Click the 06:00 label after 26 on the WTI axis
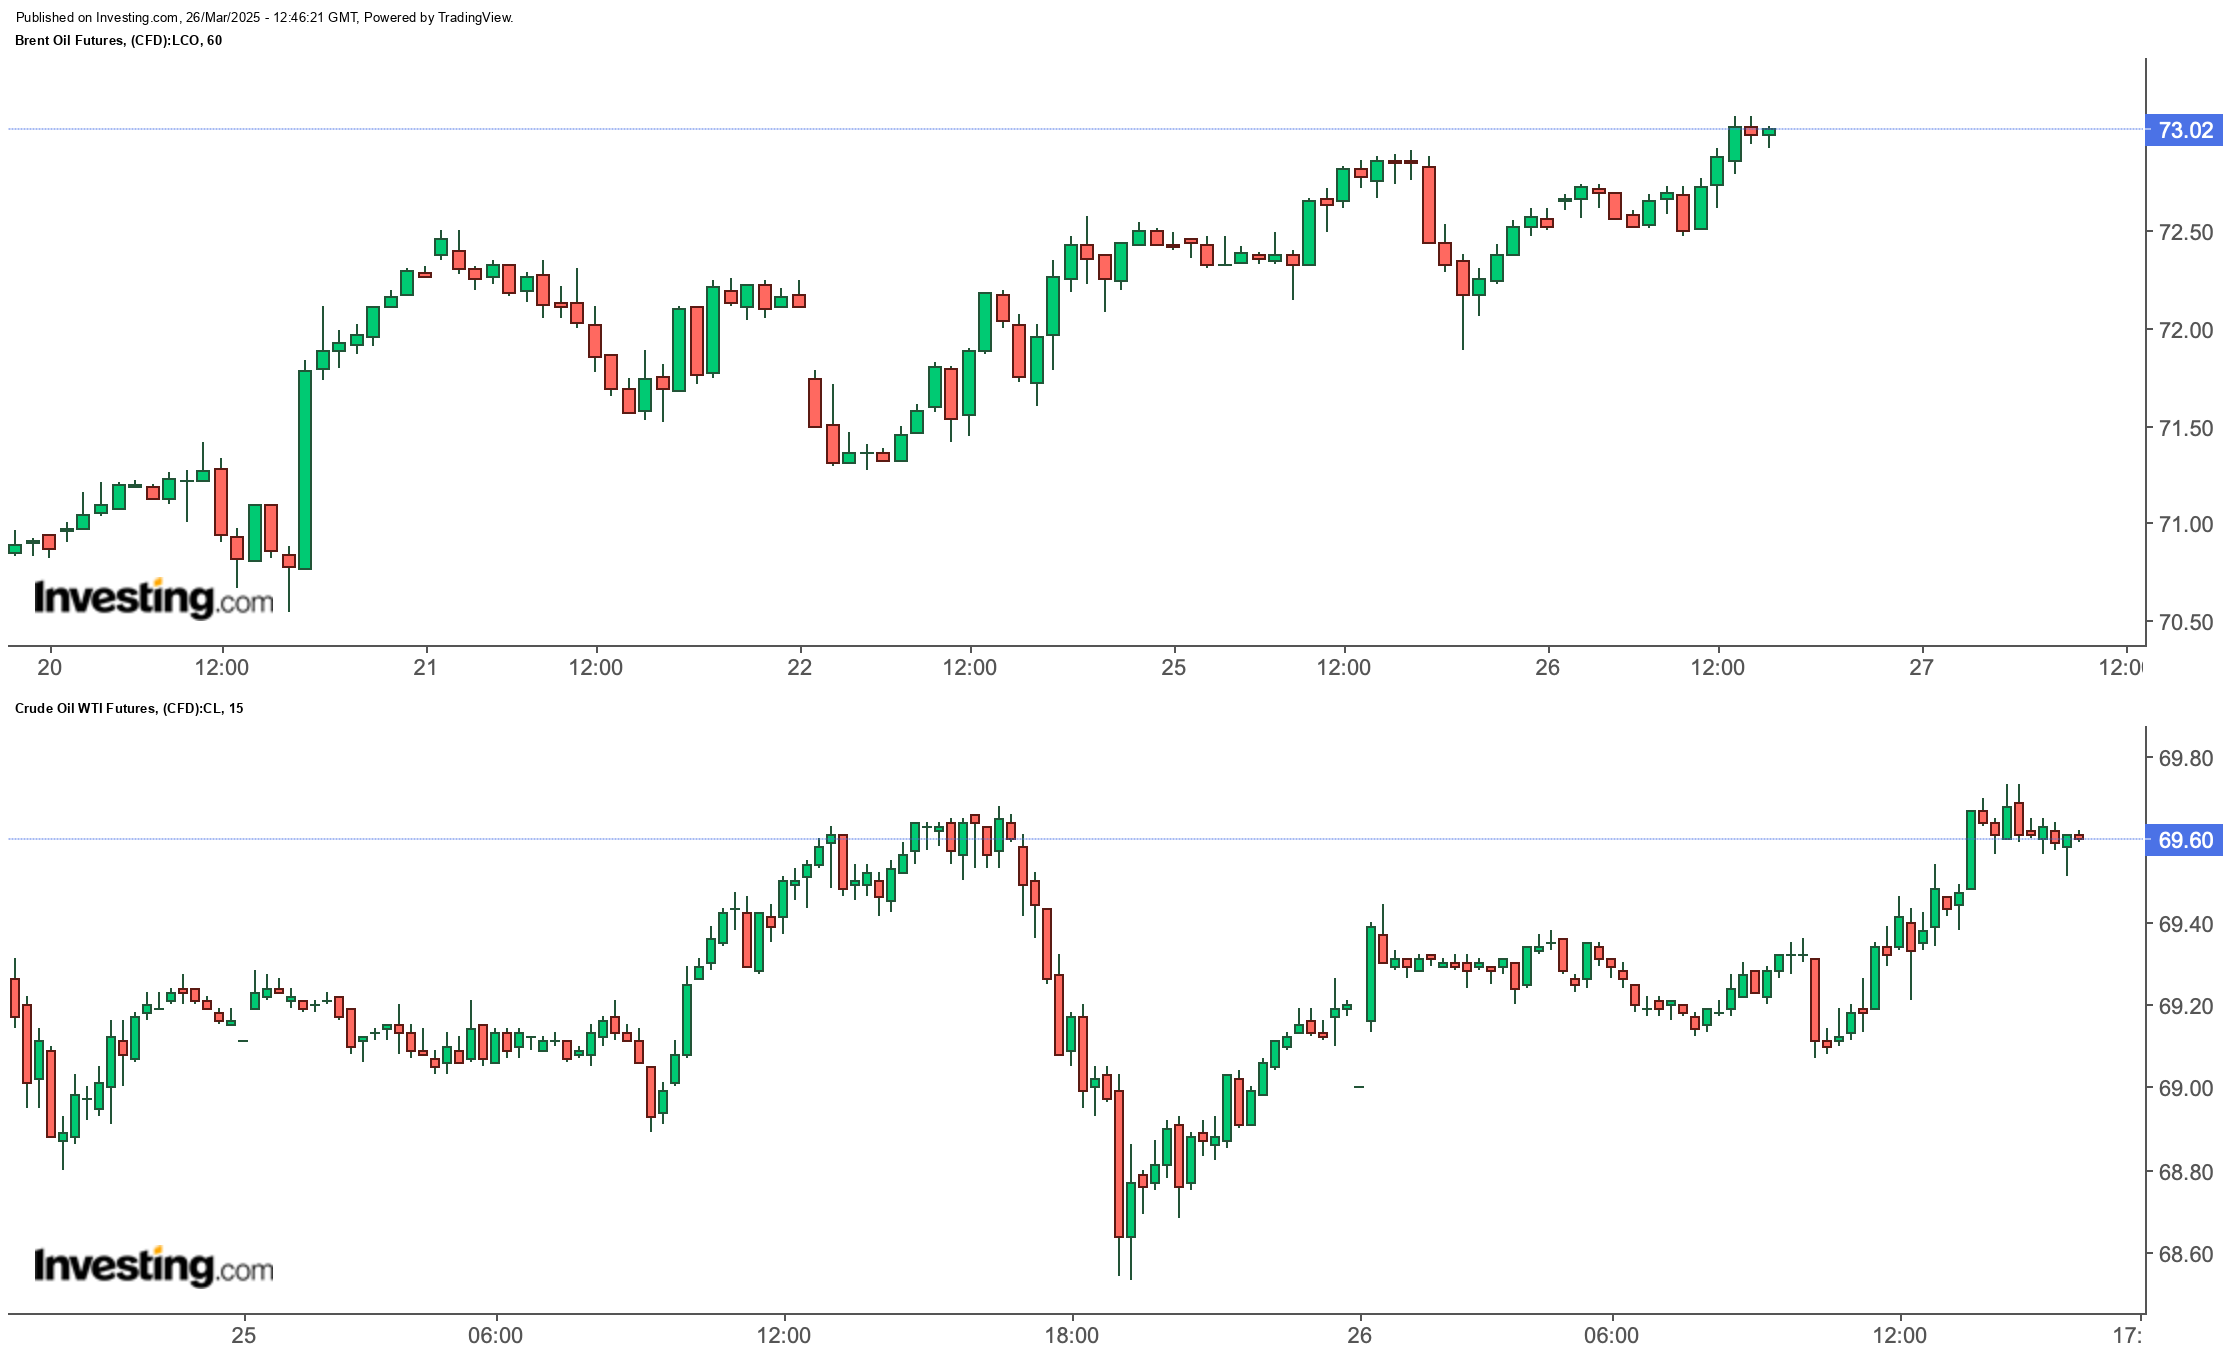Viewport: 2230px width, 1356px height. tap(1612, 1335)
